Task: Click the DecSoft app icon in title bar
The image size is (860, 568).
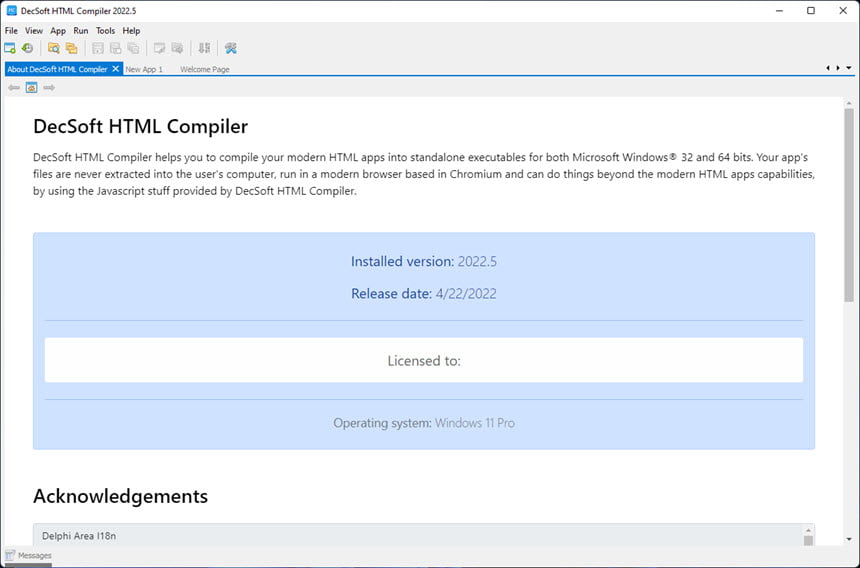Action: tap(12, 10)
